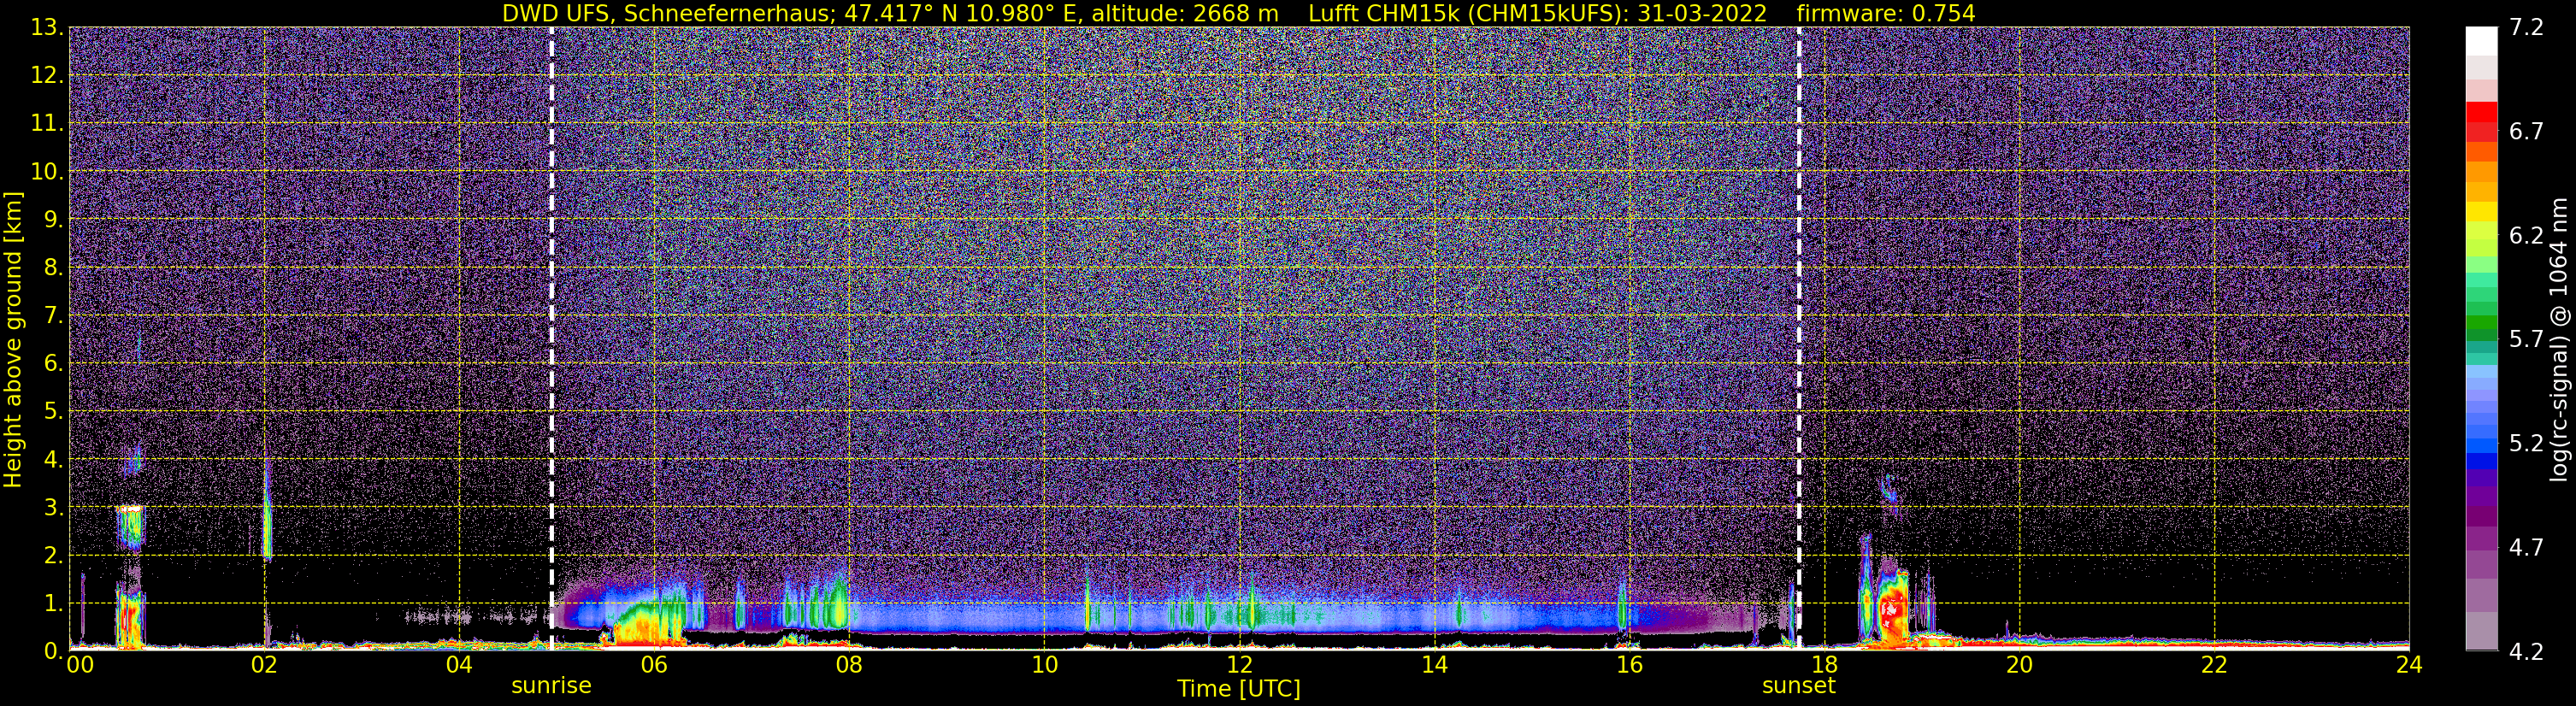
Task: Click the sunset label below the axis
Action: point(1799,686)
